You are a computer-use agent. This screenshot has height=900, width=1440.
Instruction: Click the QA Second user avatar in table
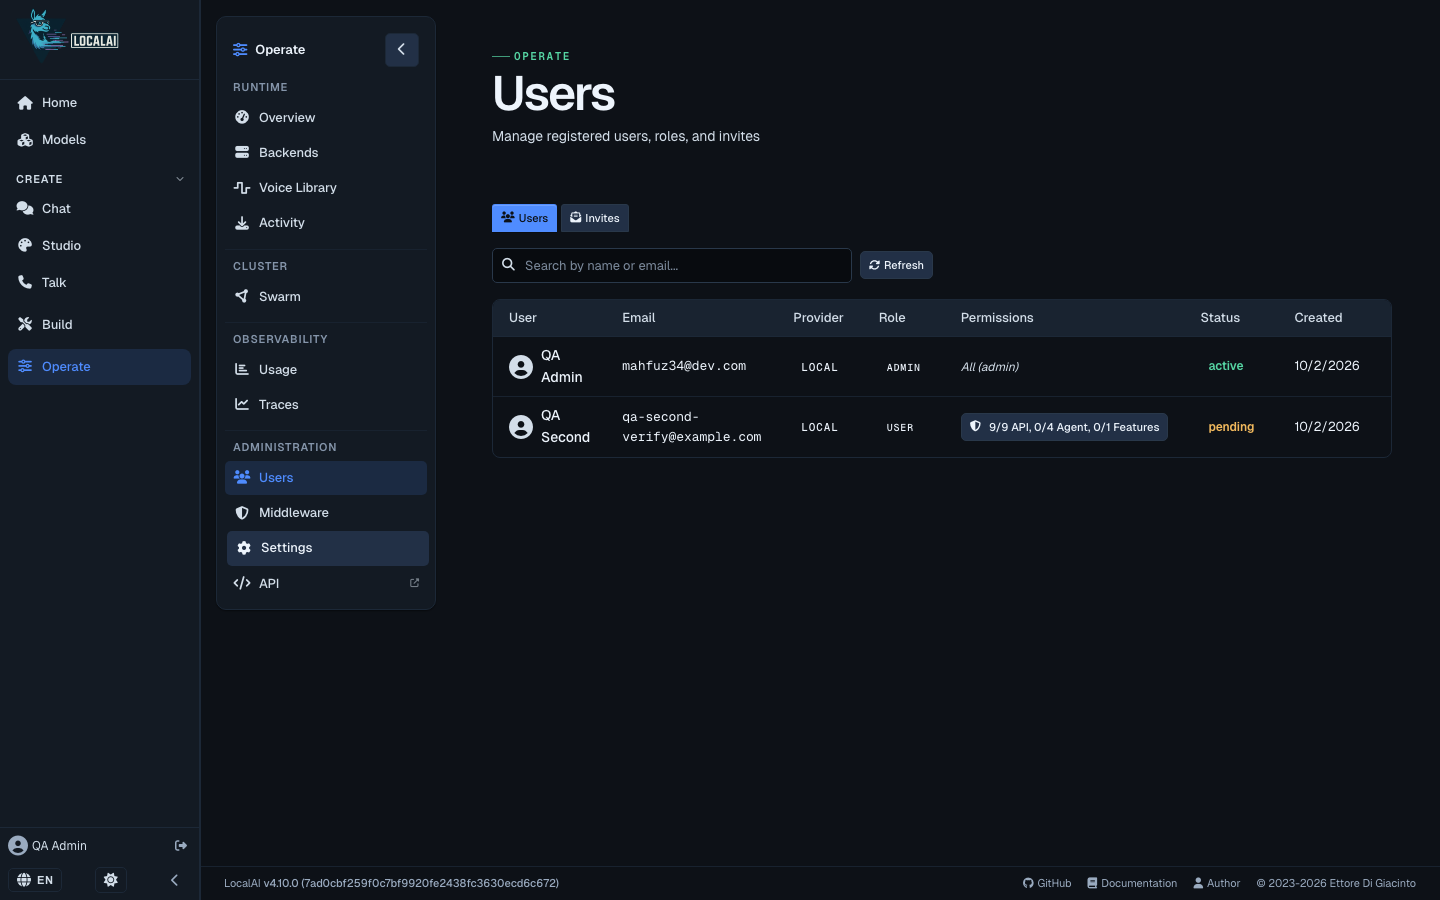pyautogui.click(x=521, y=427)
